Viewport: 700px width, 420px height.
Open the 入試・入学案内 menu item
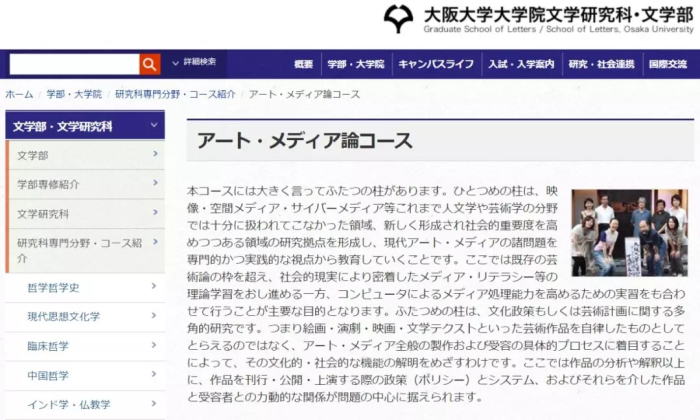pyautogui.click(x=521, y=64)
